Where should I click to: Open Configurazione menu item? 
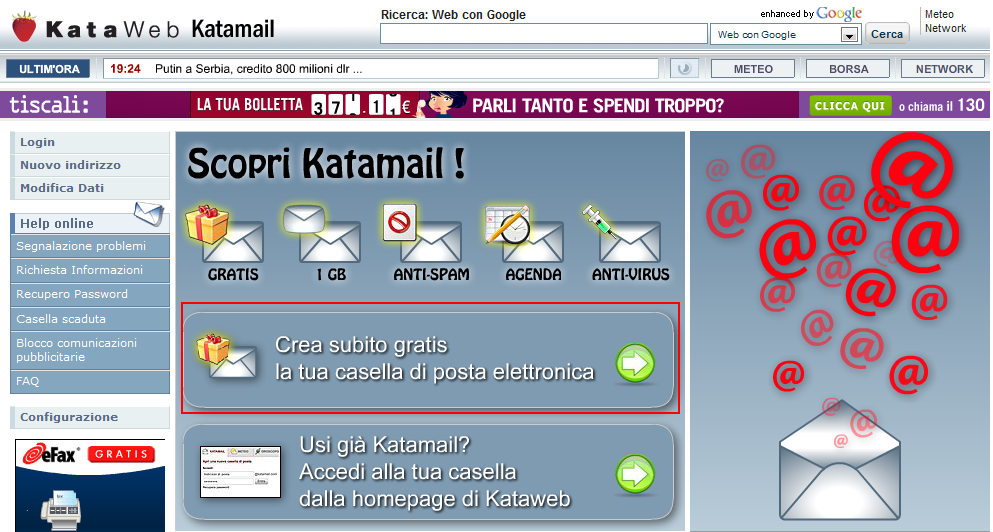(90, 417)
